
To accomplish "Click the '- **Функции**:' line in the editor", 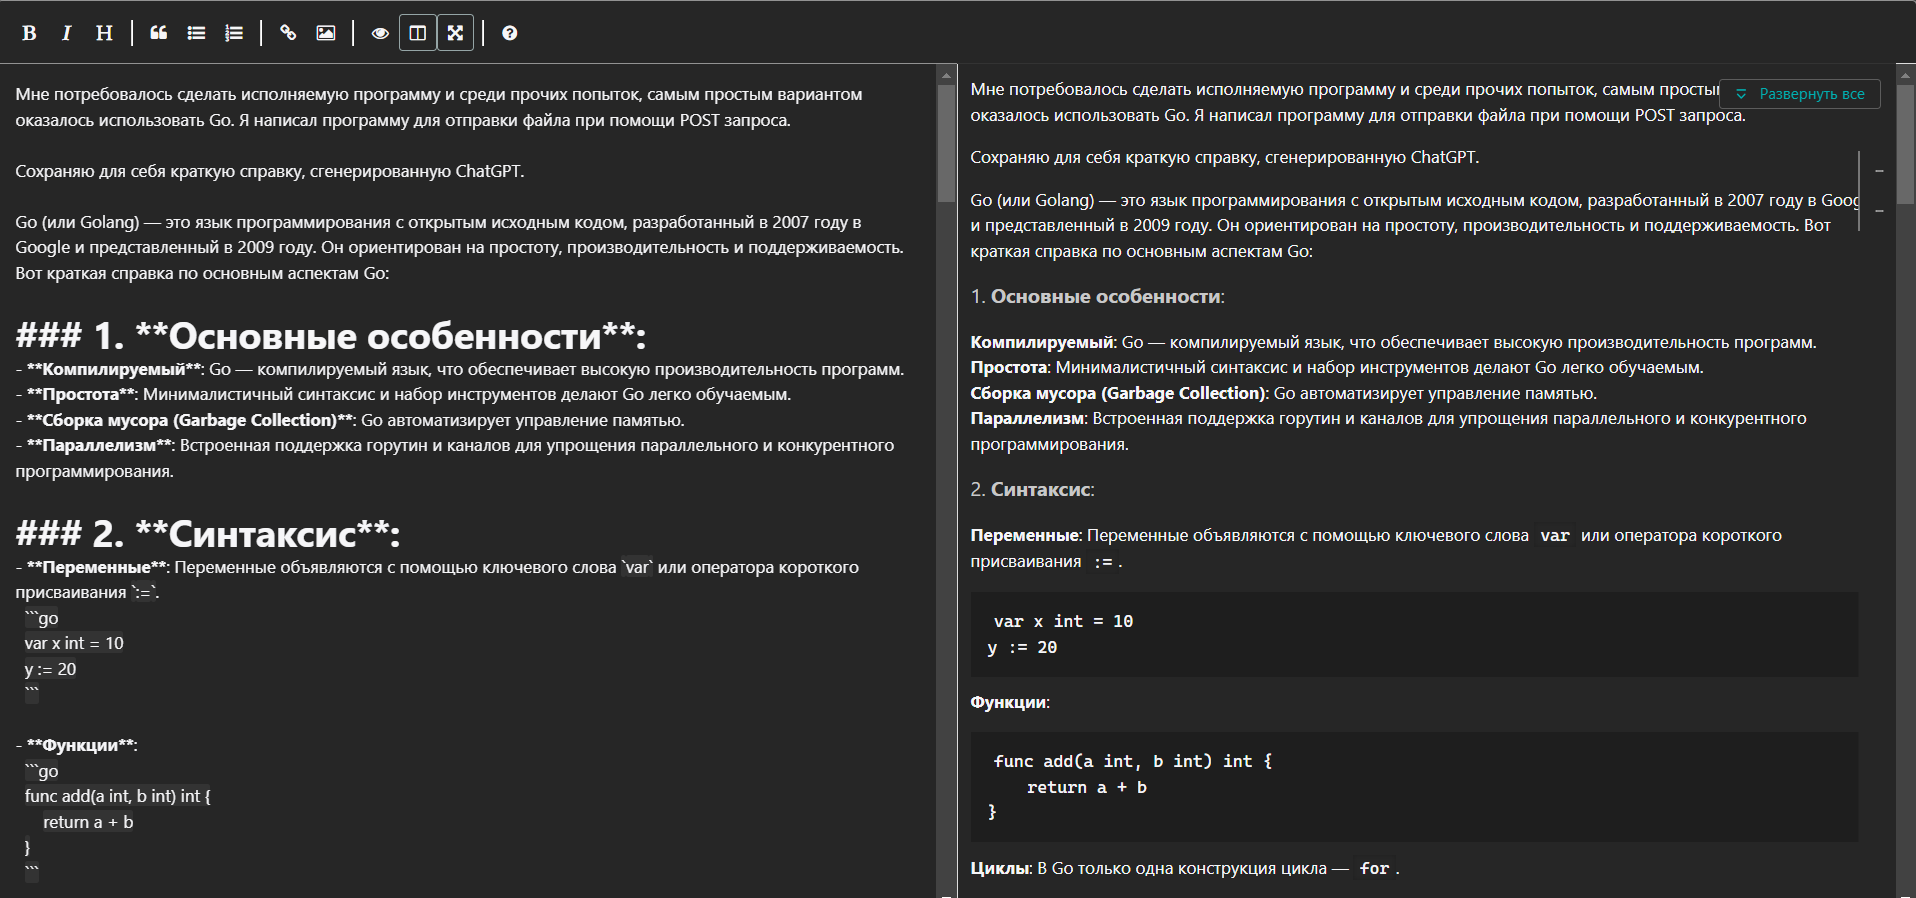I will pyautogui.click(x=77, y=745).
